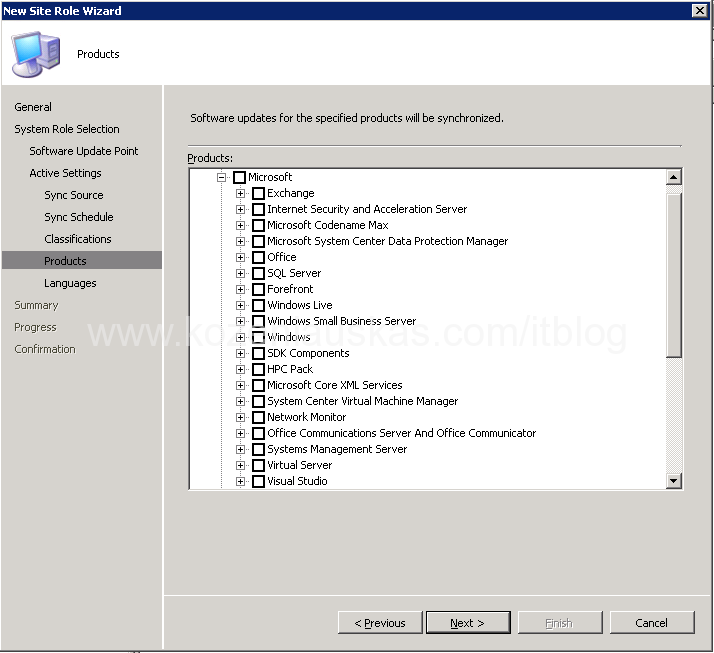Expand the Forefront node
The height and width of the screenshot is (653, 714).
pos(240,289)
